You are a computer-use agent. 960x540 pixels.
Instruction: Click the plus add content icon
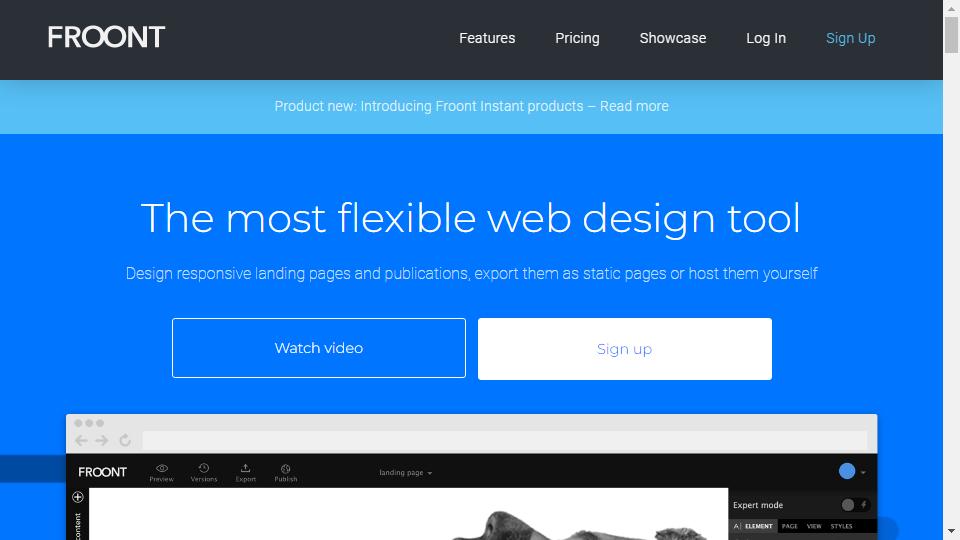point(78,497)
